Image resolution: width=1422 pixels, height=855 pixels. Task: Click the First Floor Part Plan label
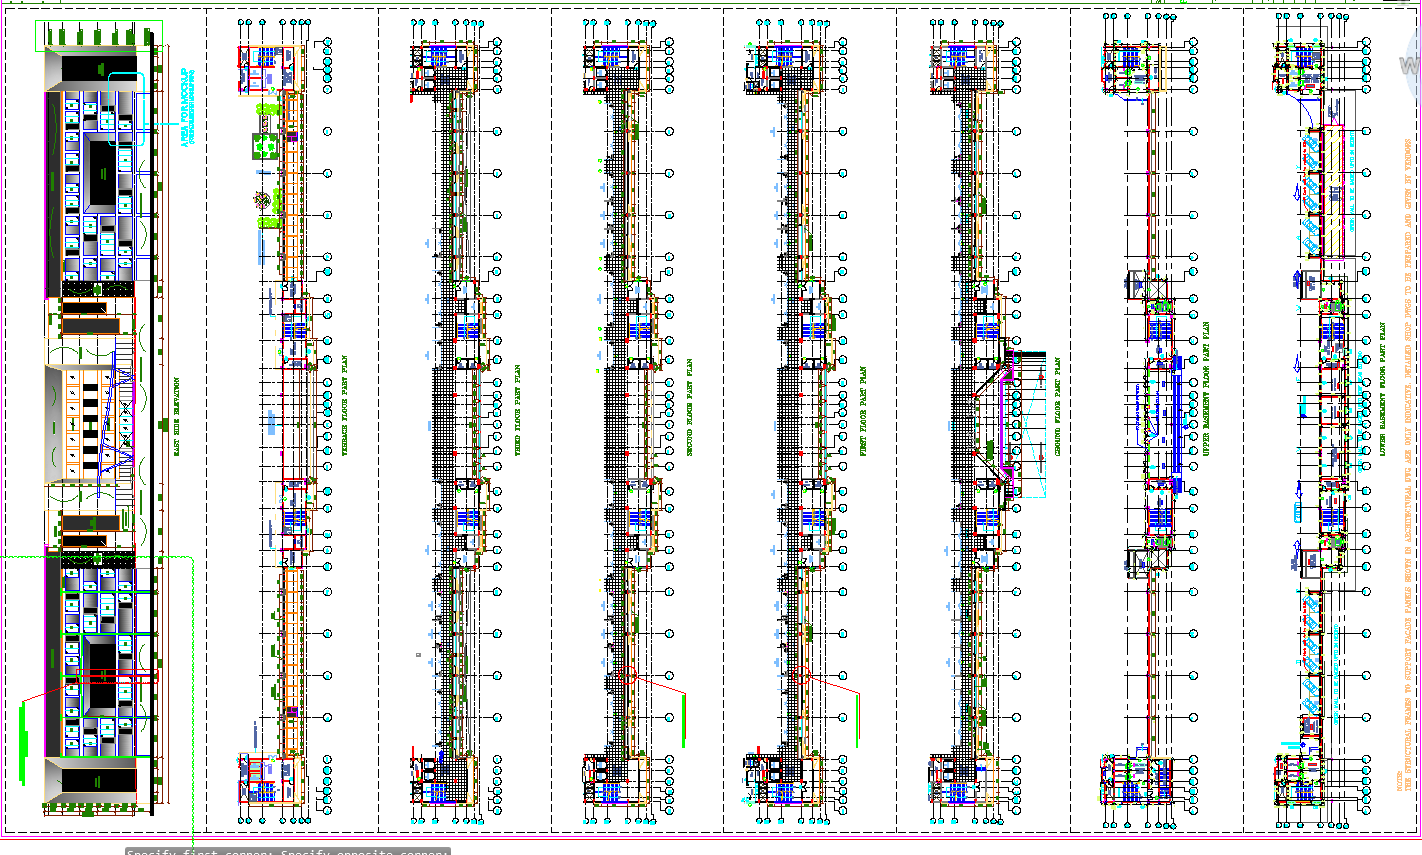point(863,411)
